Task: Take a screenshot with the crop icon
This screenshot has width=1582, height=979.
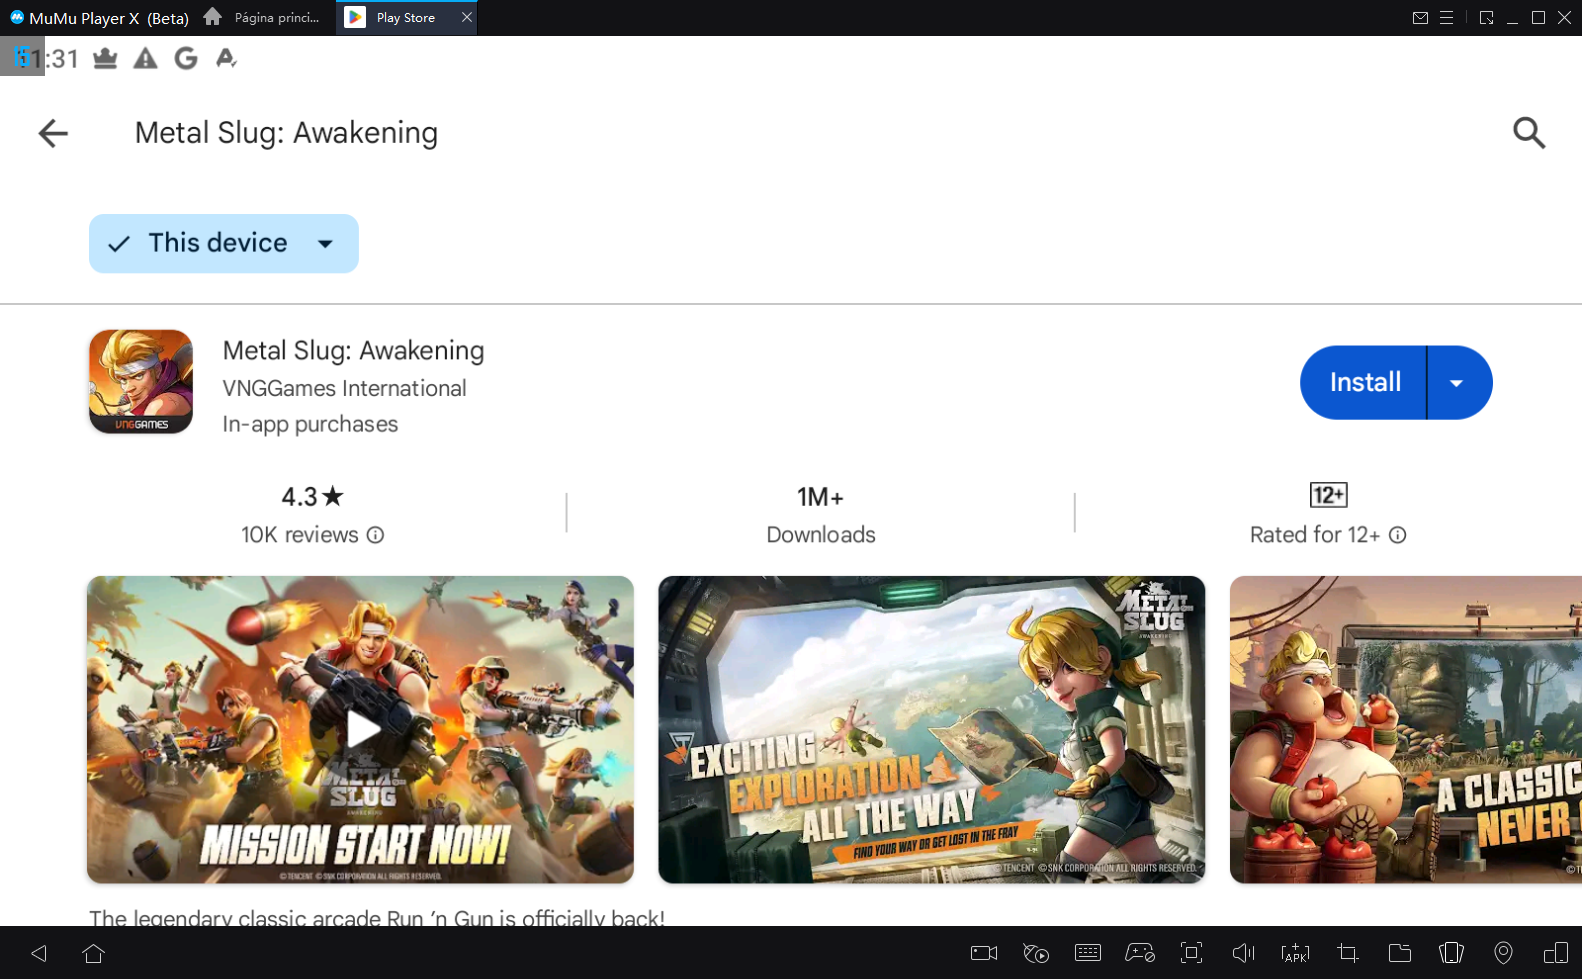Action: [x=1348, y=953]
